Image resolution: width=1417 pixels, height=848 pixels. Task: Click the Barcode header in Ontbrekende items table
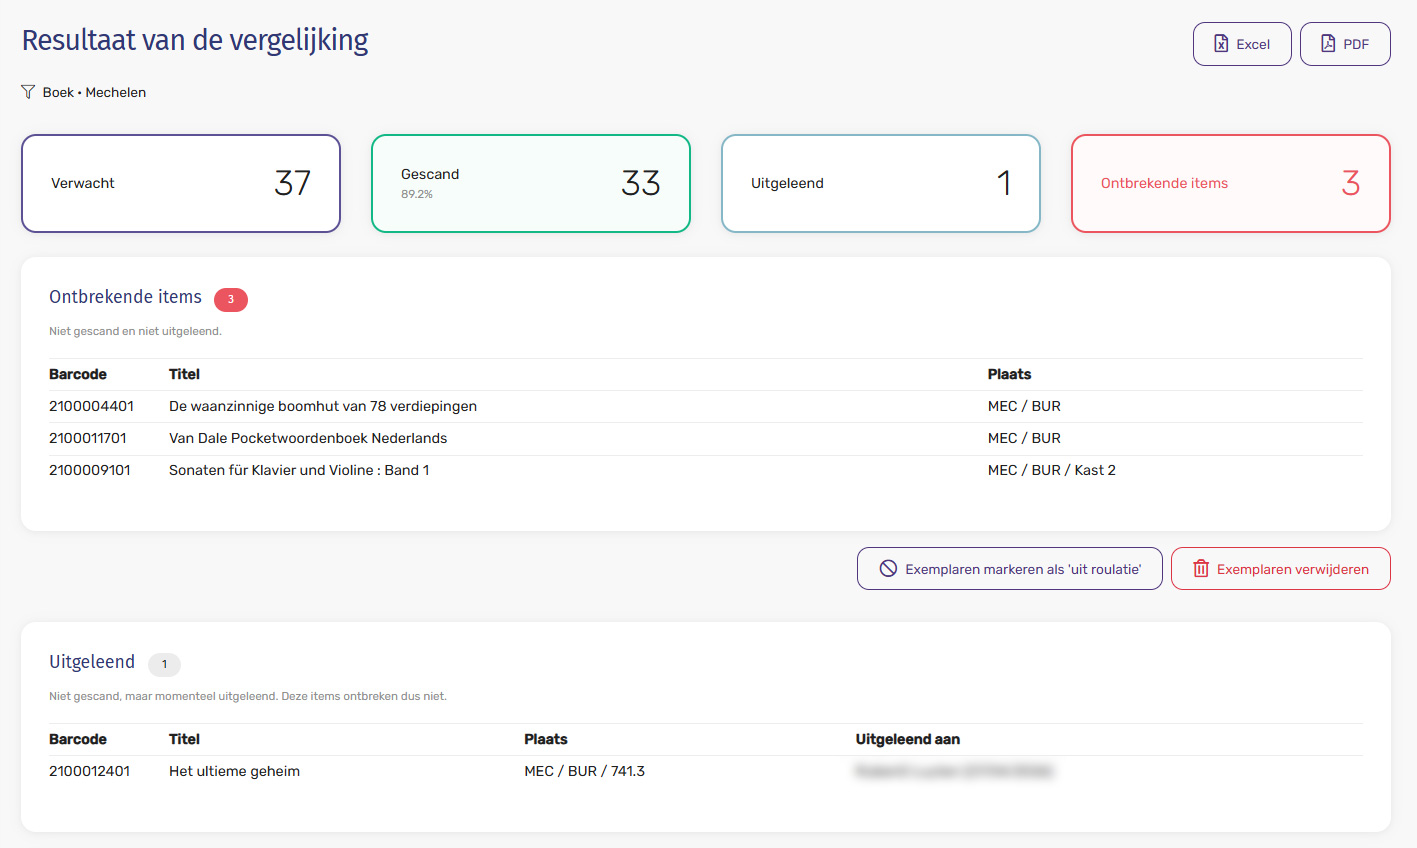click(x=78, y=374)
